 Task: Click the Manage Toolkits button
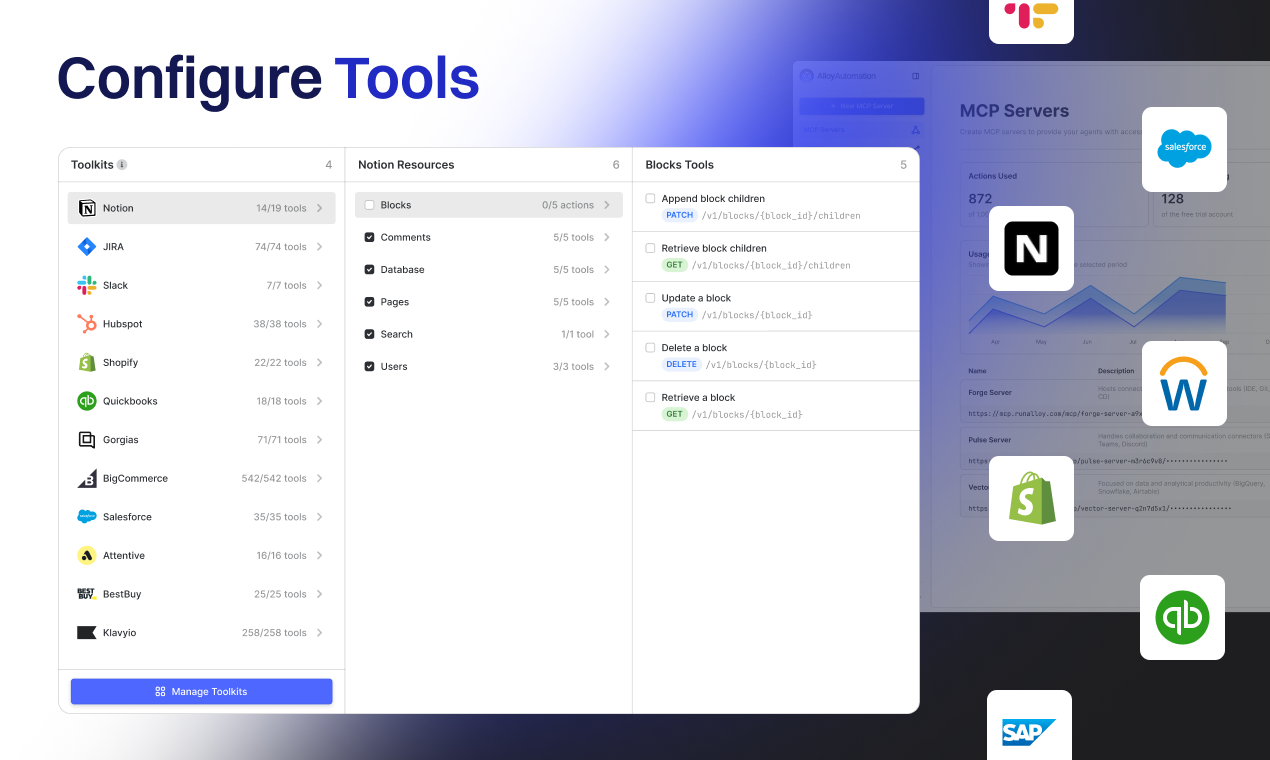(201, 691)
